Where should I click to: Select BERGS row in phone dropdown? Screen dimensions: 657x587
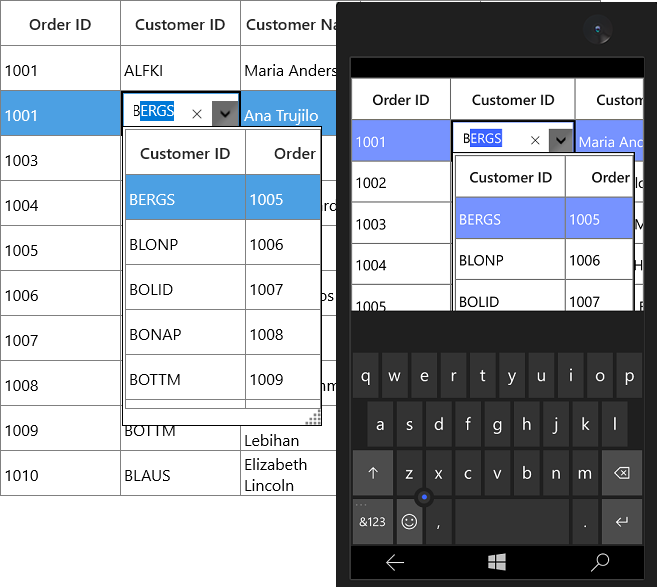pyautogui.click(x=544, y=218)
